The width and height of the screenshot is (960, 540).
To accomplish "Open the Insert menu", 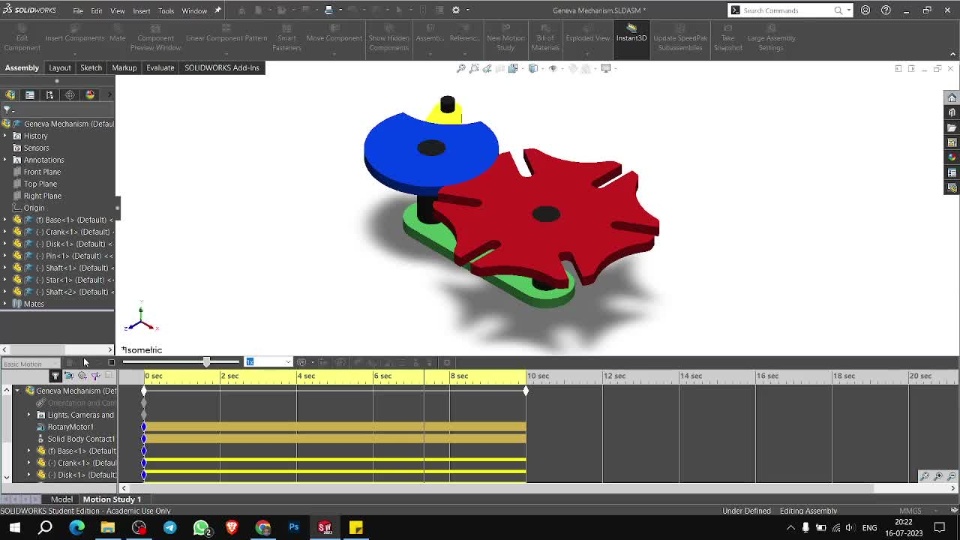I will tap(141, 11).
